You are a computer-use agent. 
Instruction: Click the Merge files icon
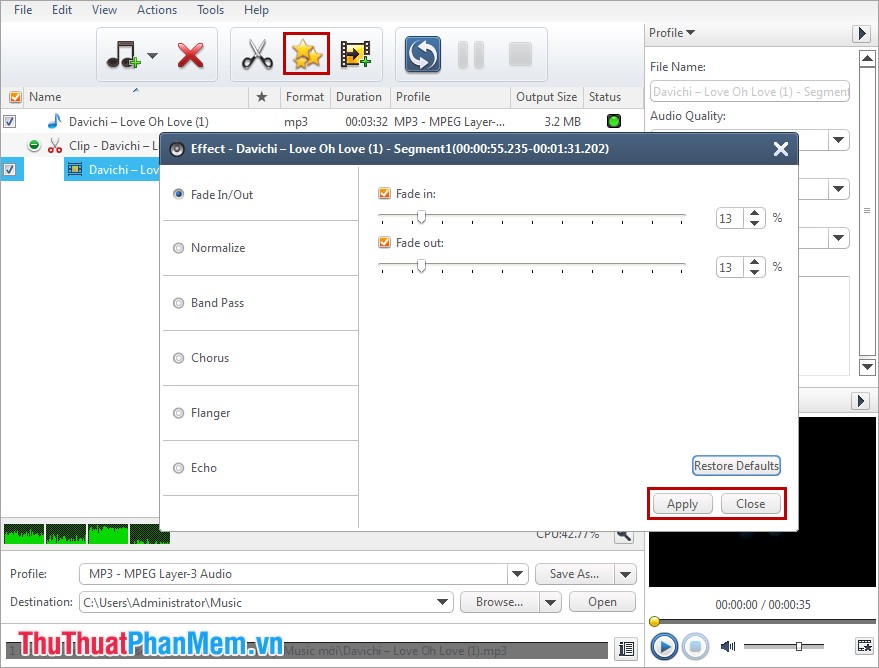click(x=354, y=55)
